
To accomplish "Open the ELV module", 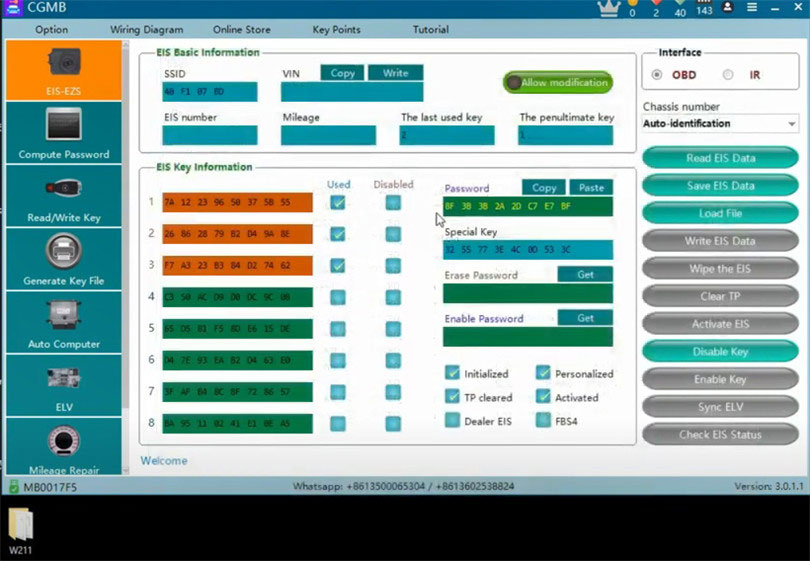I will (64, 385).
